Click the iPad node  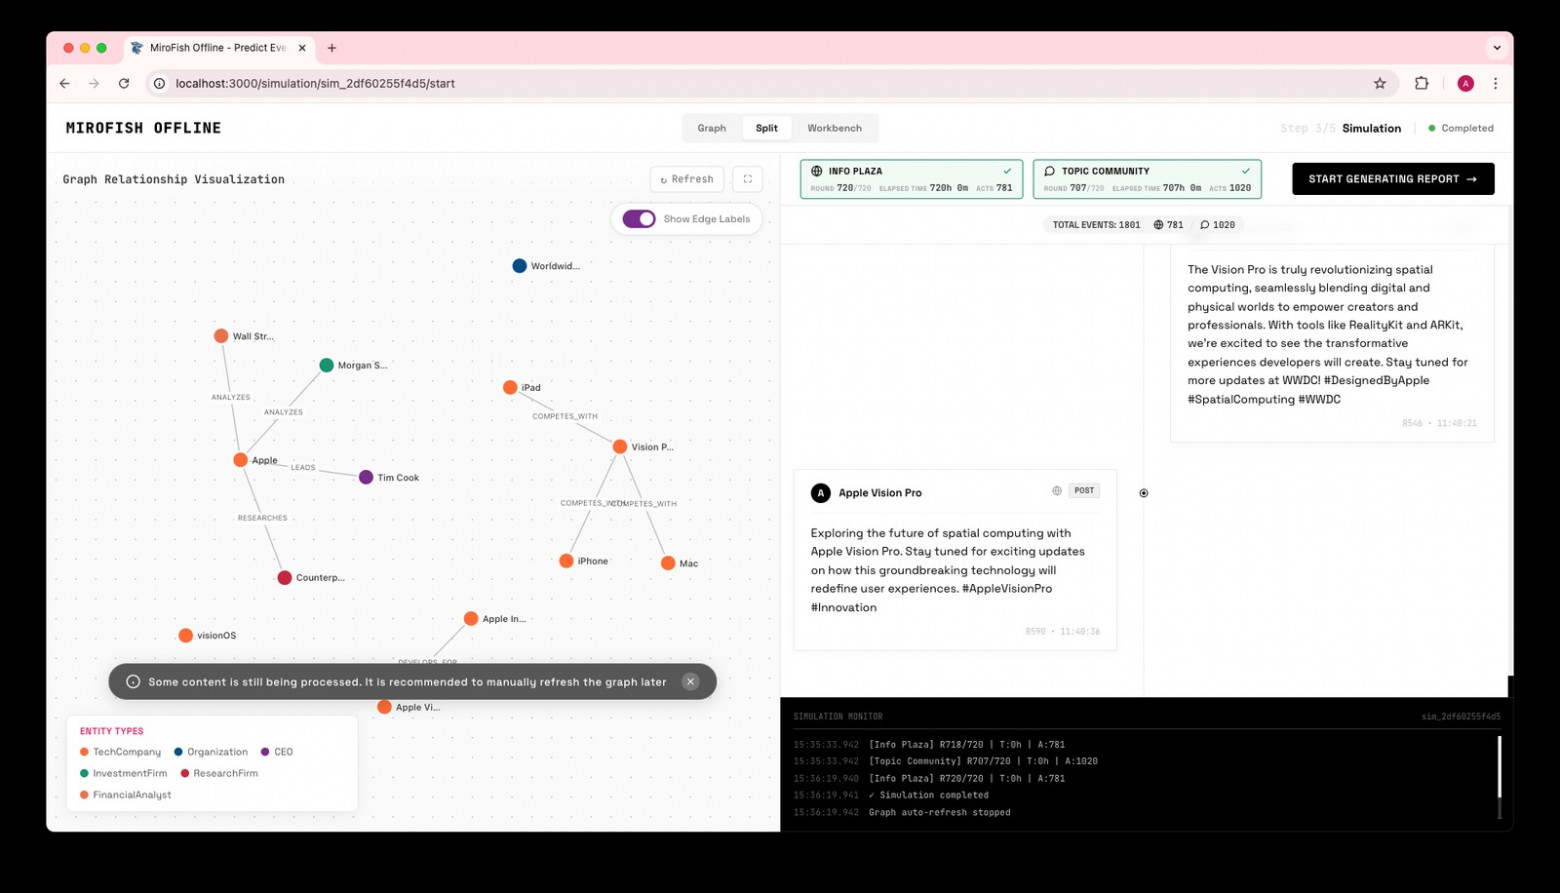tap(510, 387)
